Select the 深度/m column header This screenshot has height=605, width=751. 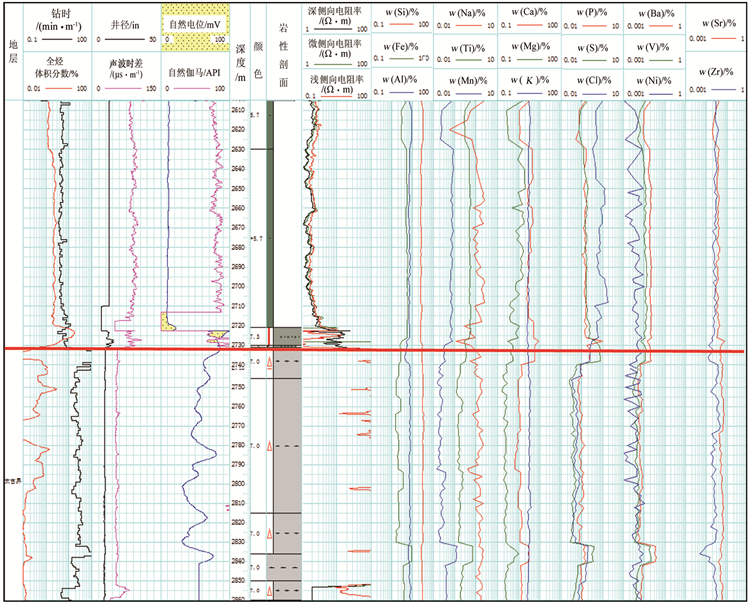(x=241, y=54)
